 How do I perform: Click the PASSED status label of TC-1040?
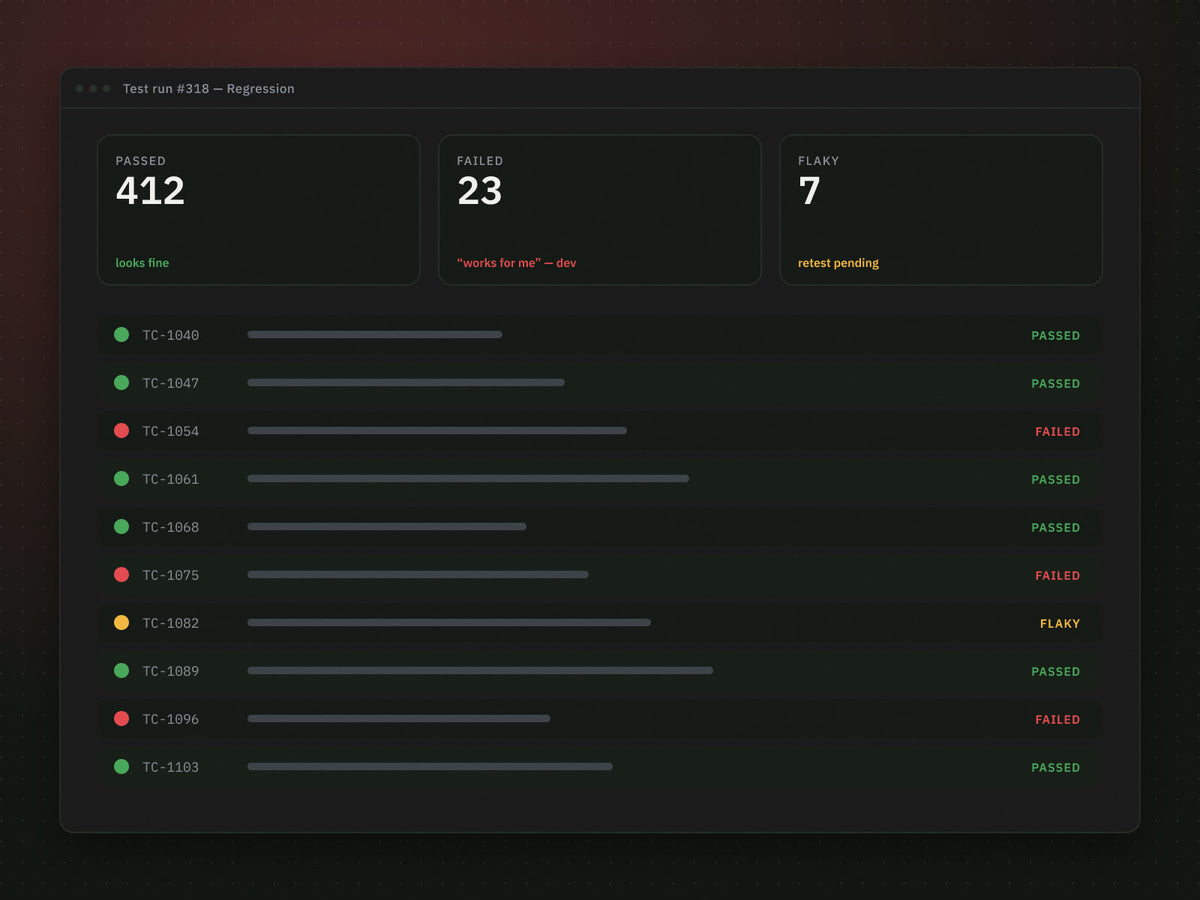(1056, 336)
